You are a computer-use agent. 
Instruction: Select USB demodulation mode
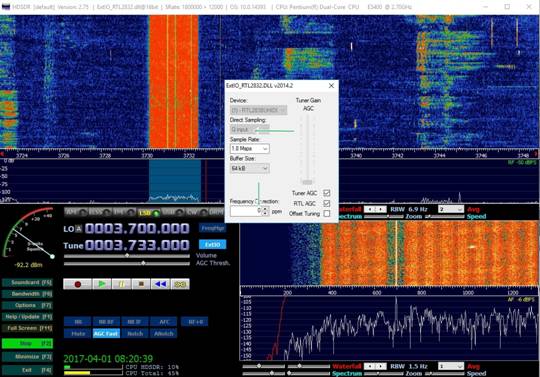point(173,212)
